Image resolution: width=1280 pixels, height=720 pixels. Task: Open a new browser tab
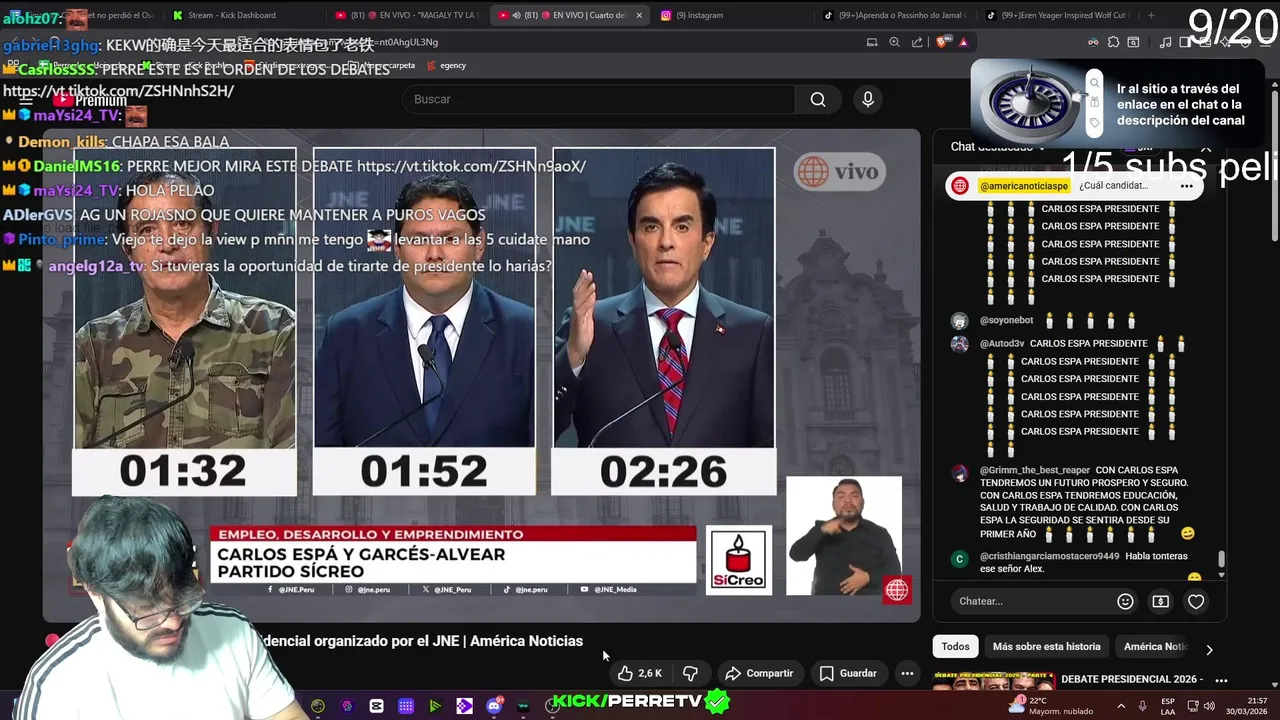[1151, 15]
